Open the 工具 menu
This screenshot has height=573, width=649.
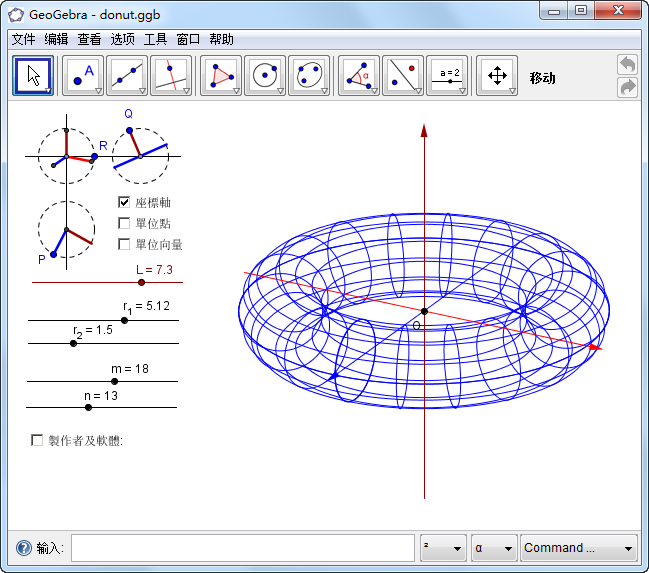click(x=155, y=39)
